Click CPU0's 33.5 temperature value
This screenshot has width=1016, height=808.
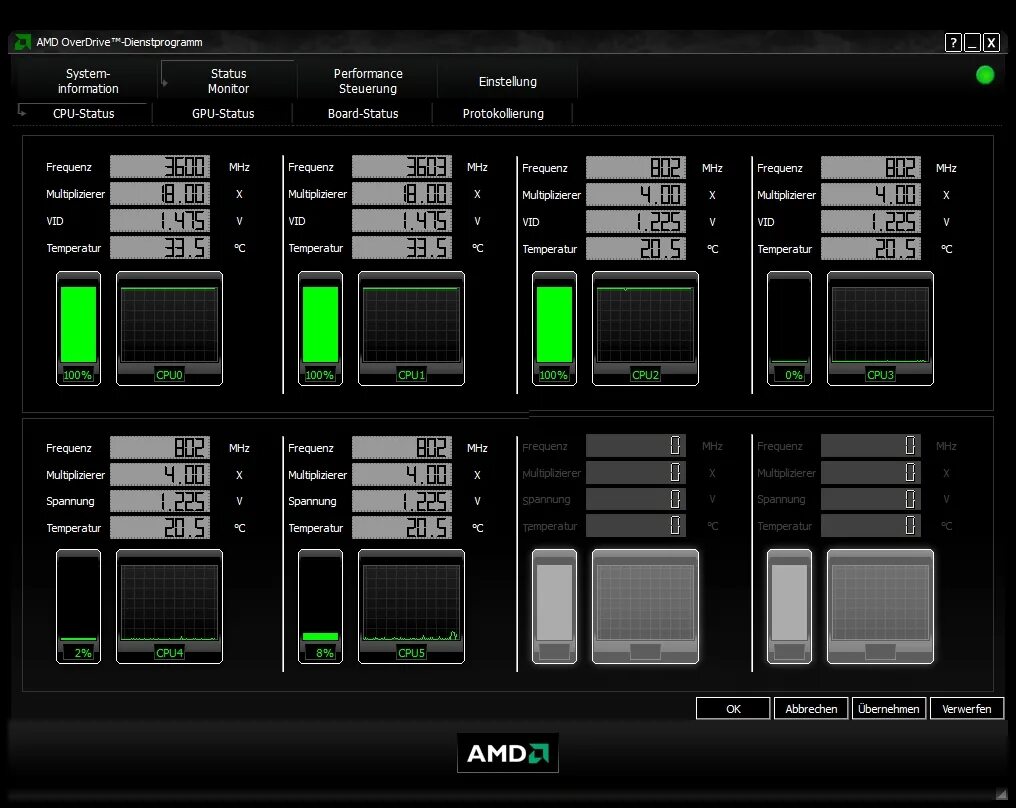pyautogui.click(x=160, y=248)
